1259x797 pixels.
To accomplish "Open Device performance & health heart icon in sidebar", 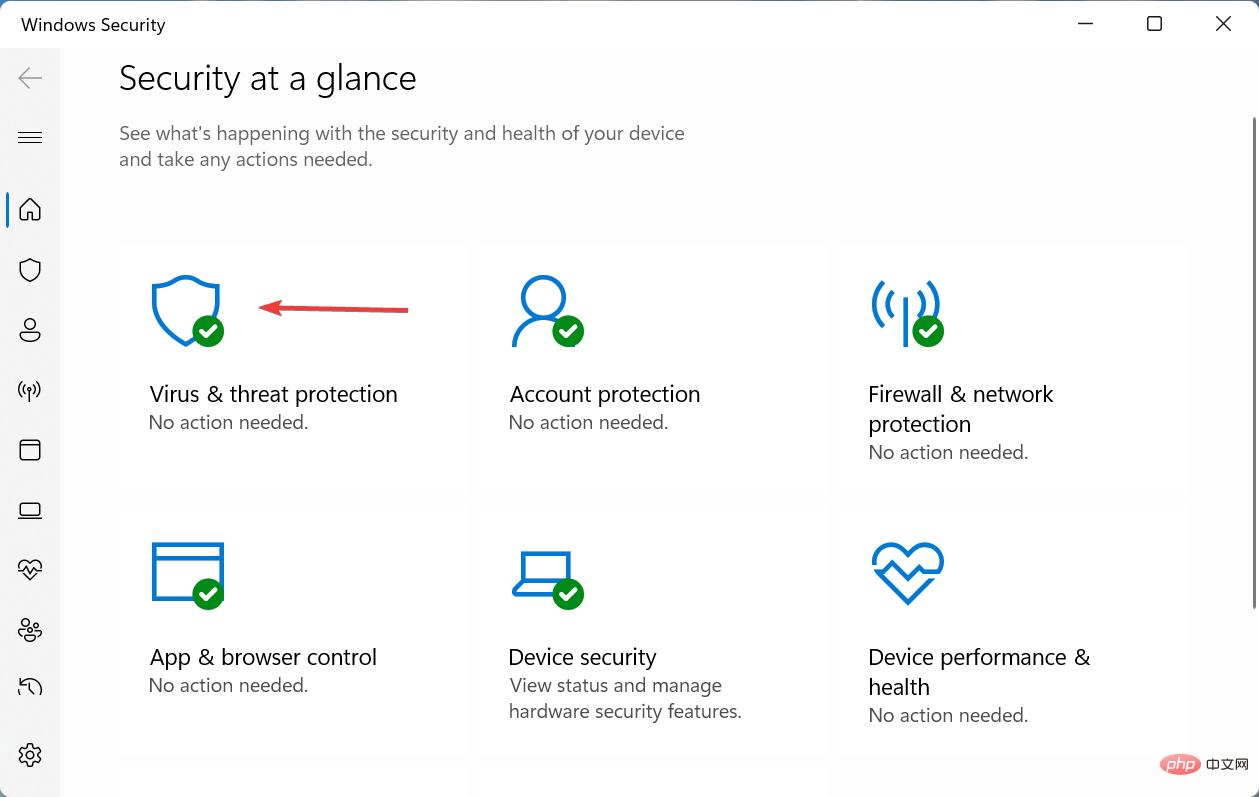I will coord(30,569).
